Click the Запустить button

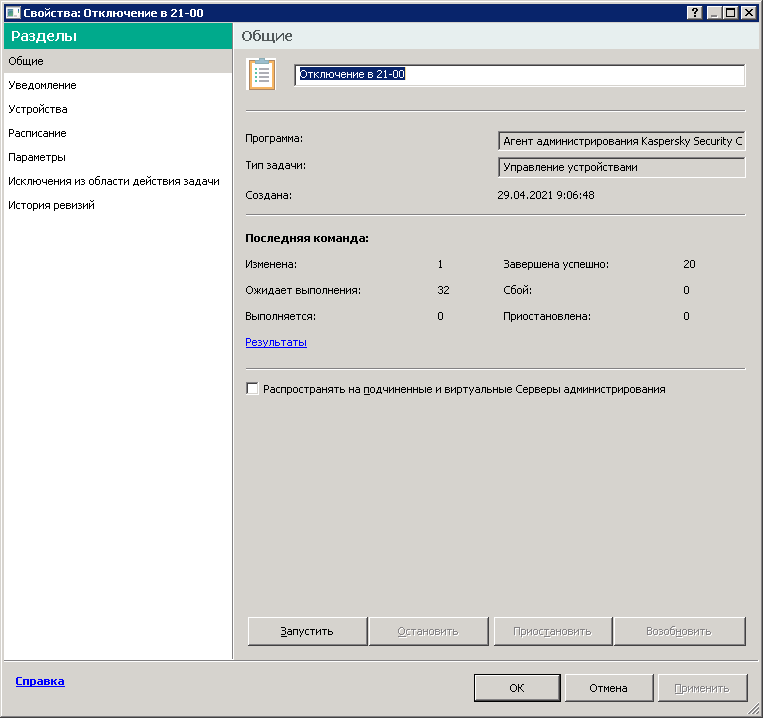point(307,631)
